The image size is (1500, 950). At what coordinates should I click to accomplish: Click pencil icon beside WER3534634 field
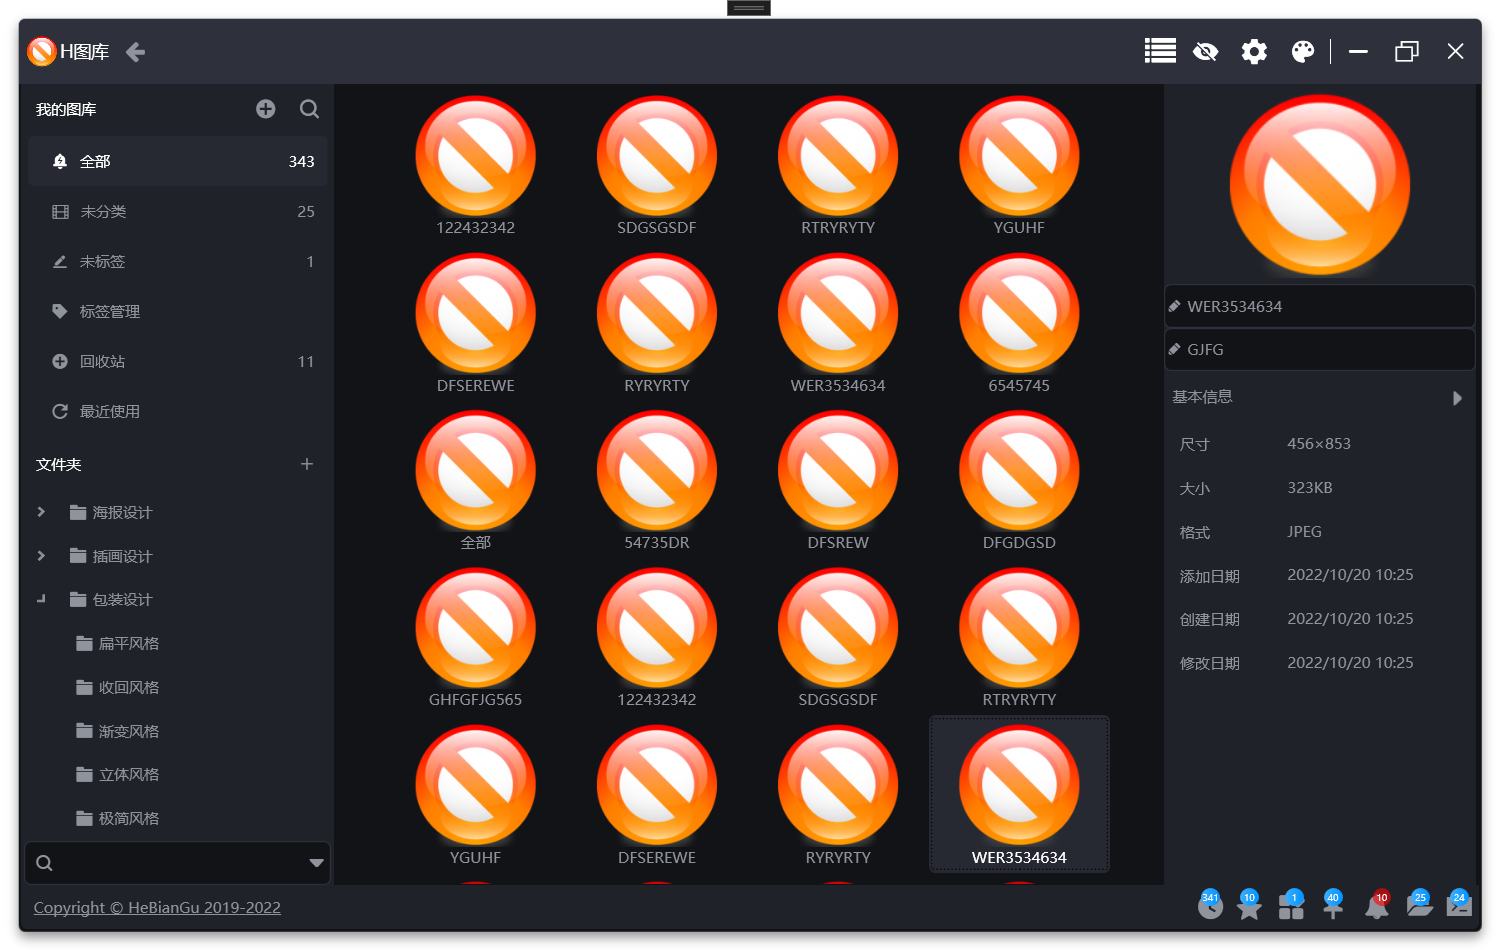1175,306
